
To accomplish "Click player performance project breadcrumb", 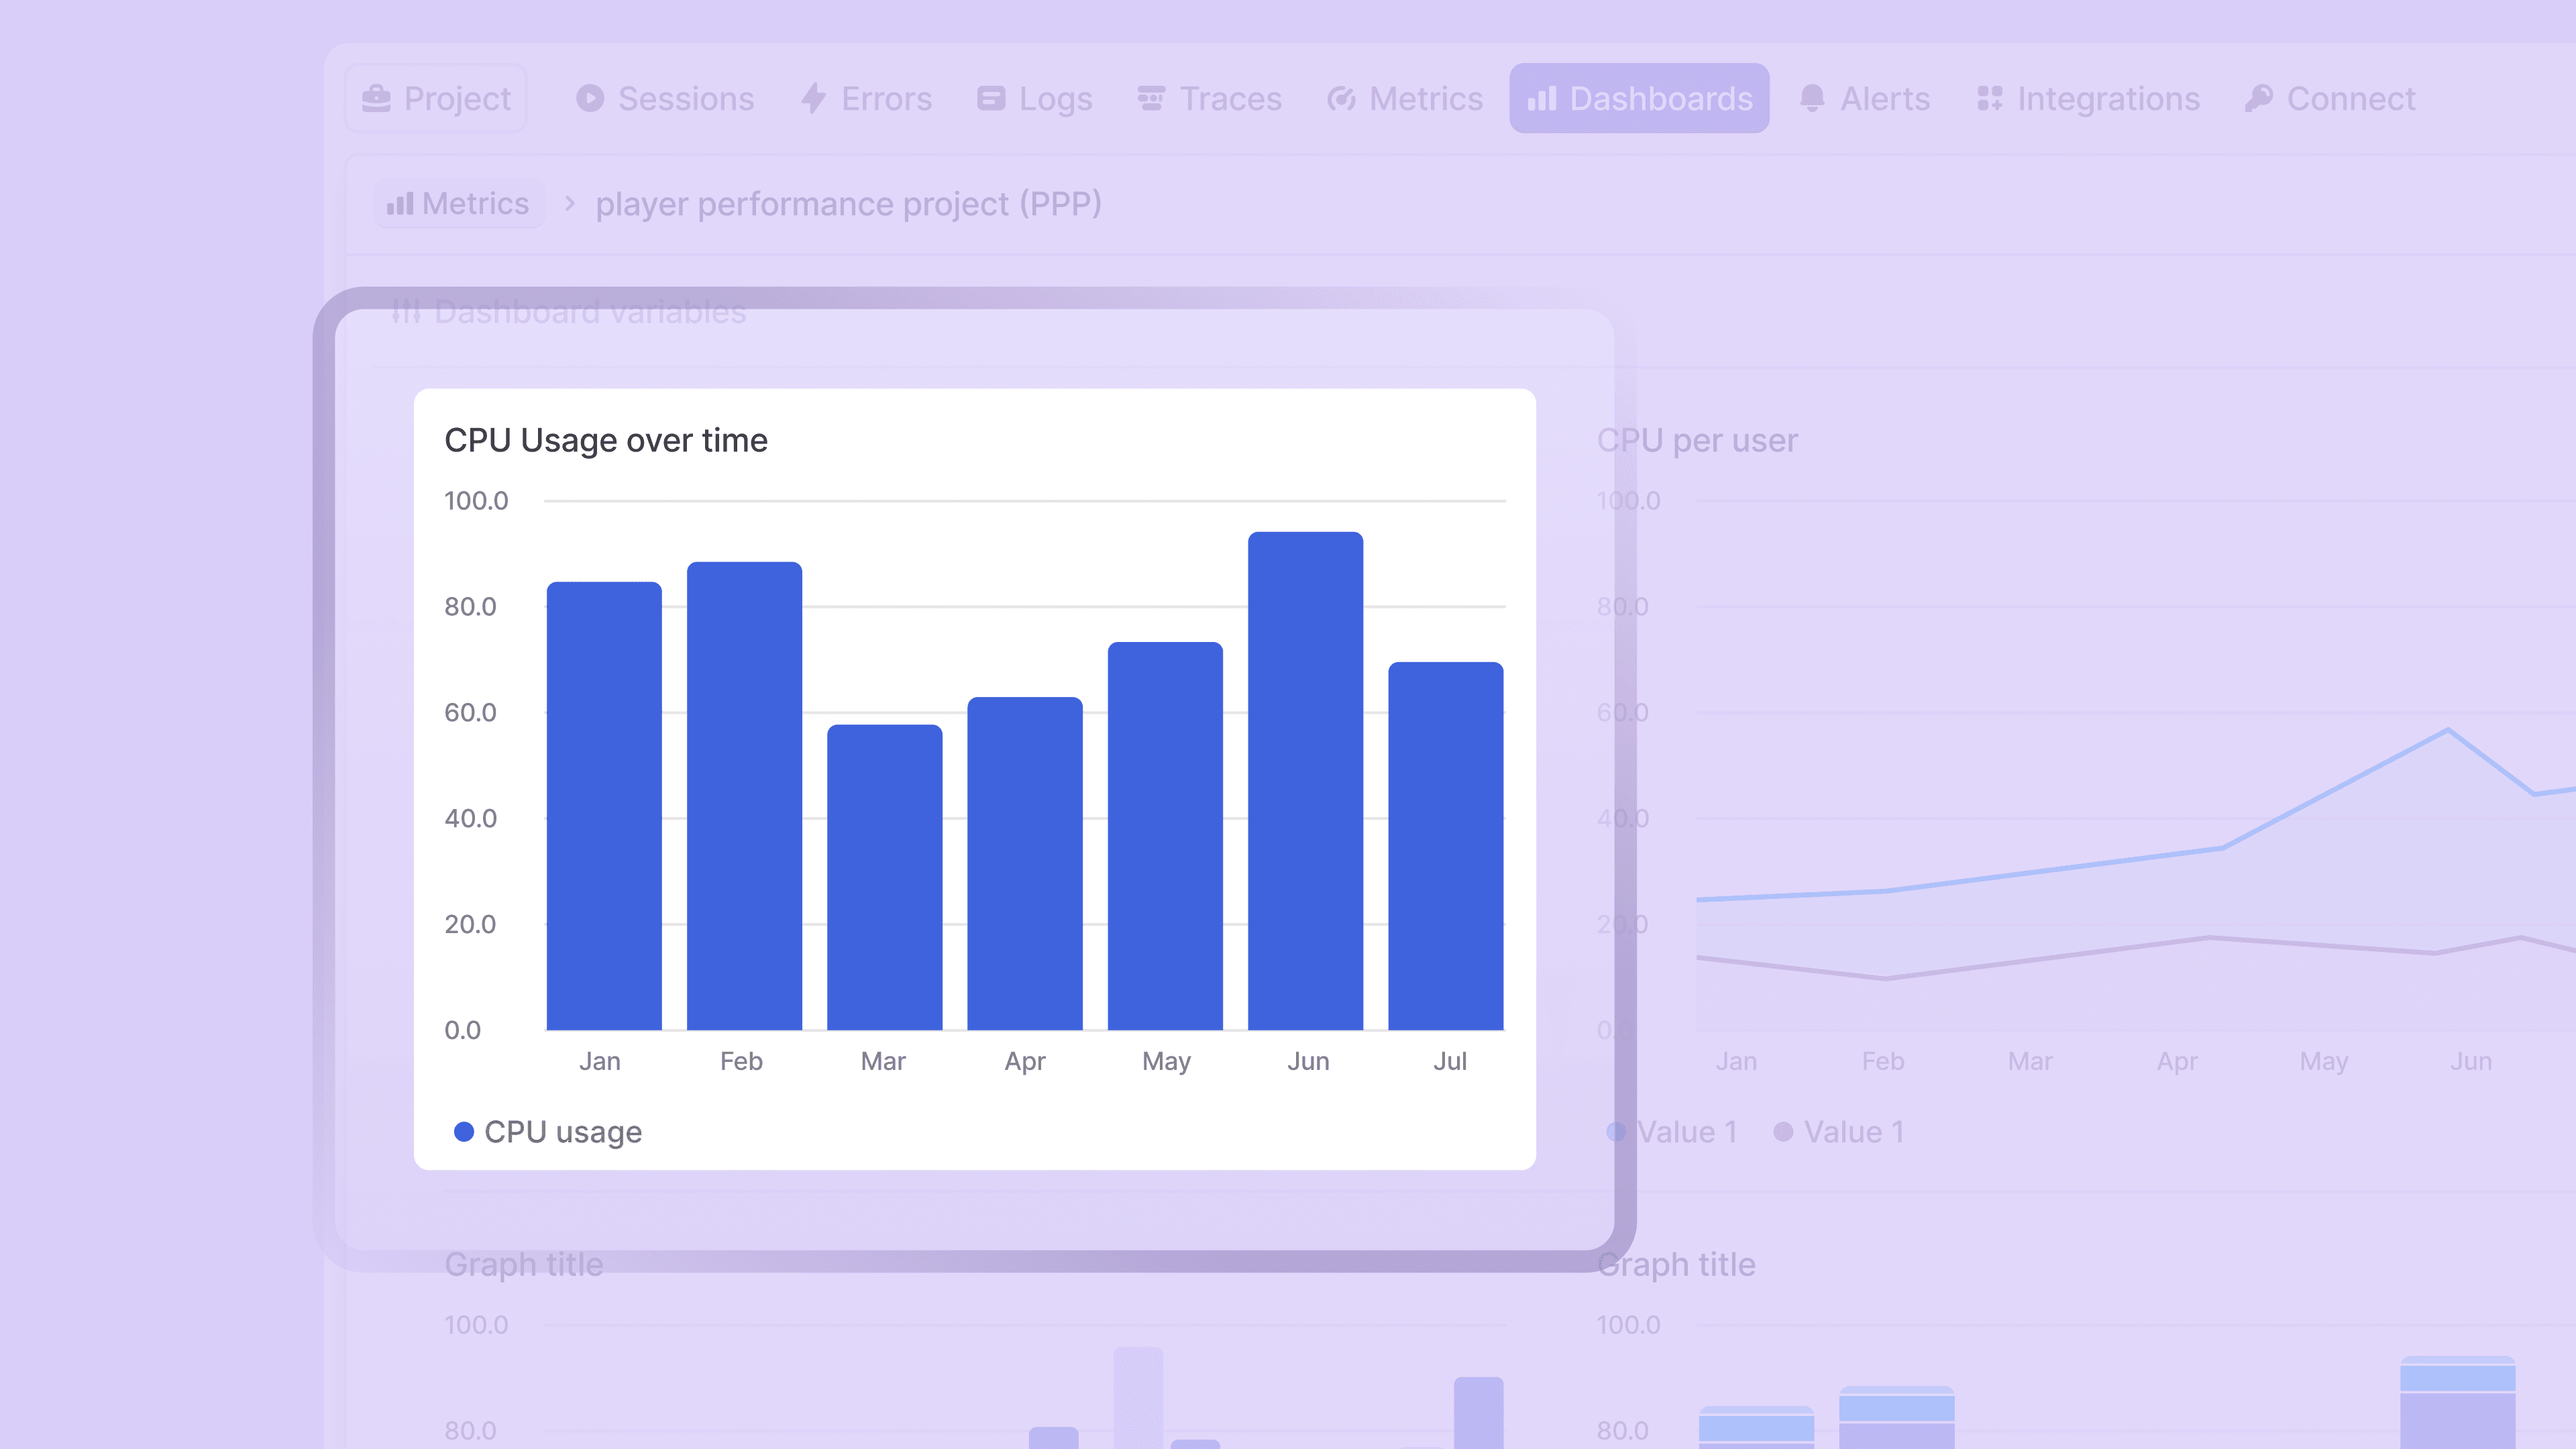I will pos(848,204).
